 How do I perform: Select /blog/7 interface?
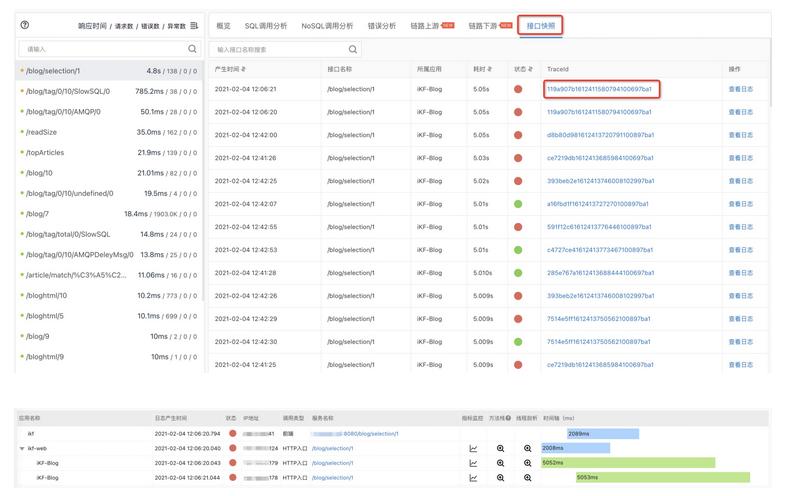[x=109, y=214]
